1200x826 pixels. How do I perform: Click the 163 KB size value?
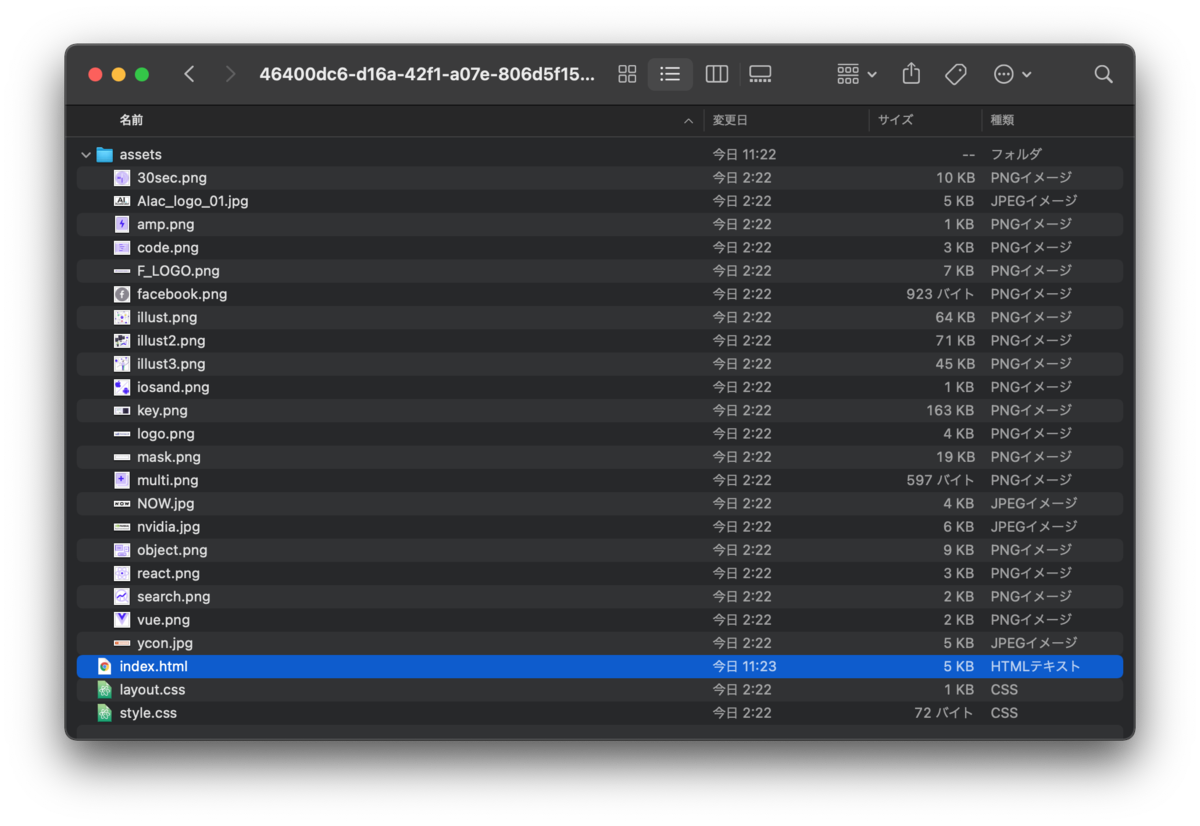(950, 410)
